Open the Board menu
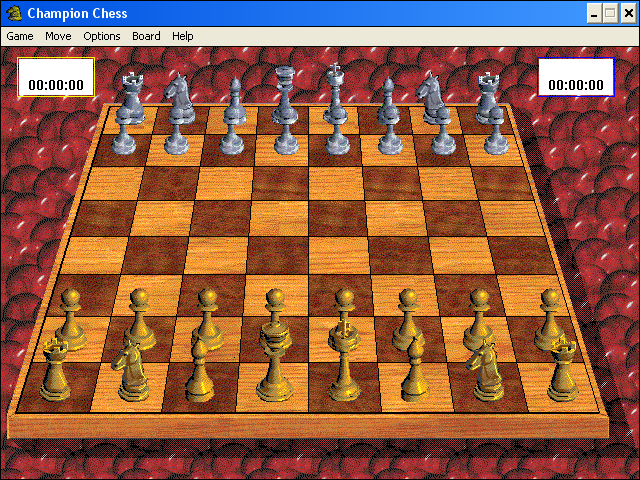Screen dimensions: 640x480 coord(146,36)
